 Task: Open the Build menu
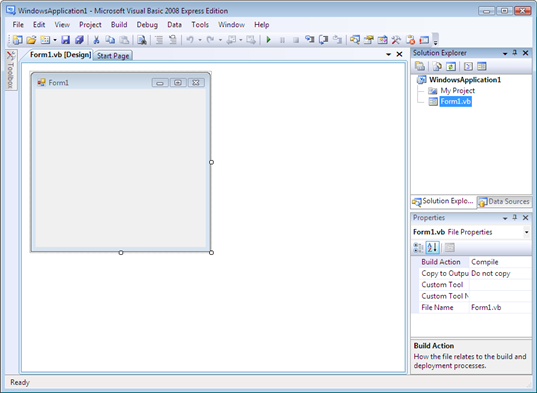pyautogui.click(x=119, y=25)
